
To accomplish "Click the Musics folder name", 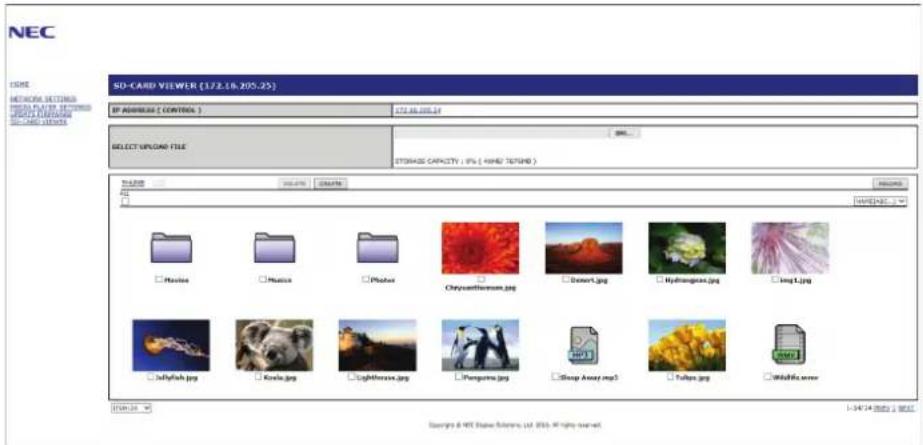I will 280,280.
